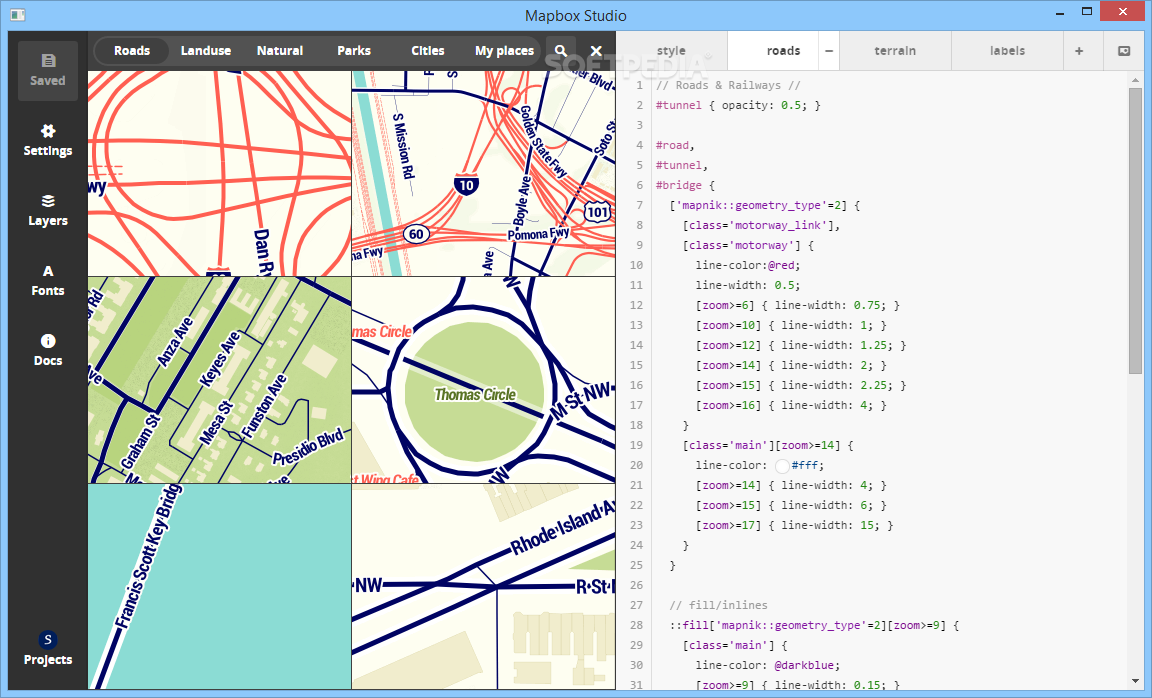This screenshot has width=1152, height=698.
Task: Click the scrollbar up arrow
Action: tap(1135, 80)
